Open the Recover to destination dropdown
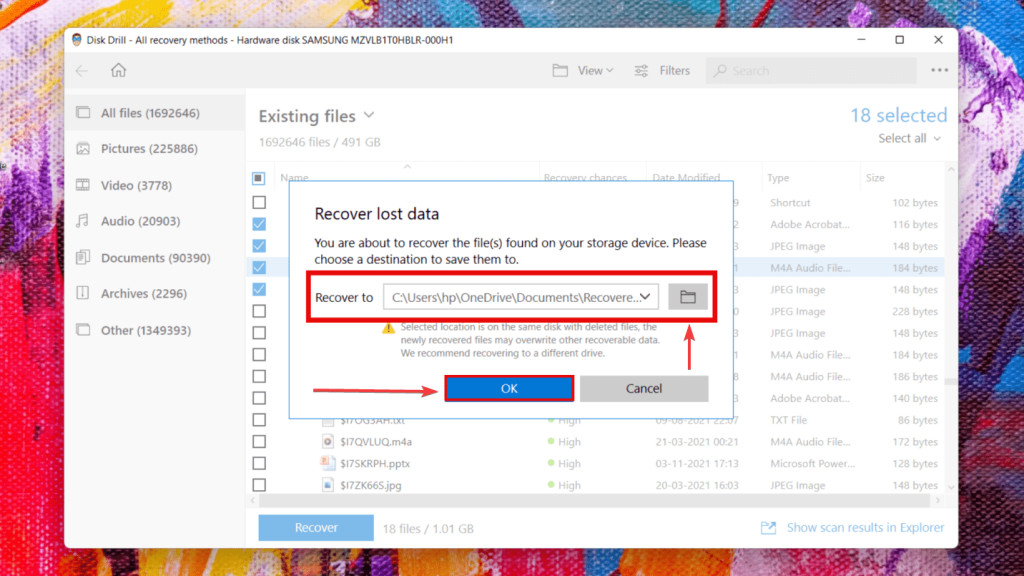Viewport: 1024px width, 576px height. pyautogui.click(x=646, y=296)
